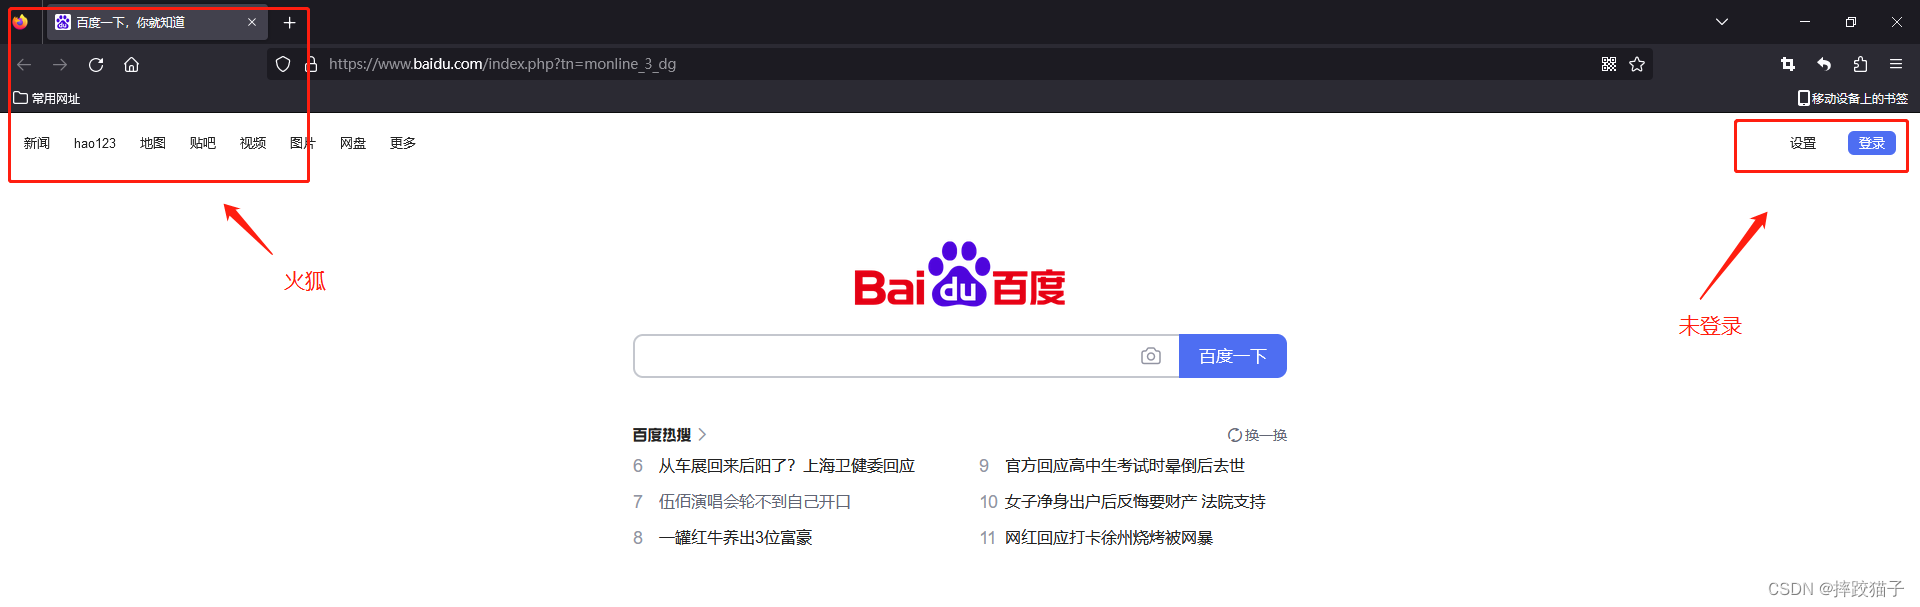Click the tracking protection shield icon

[x=283, y=64]
